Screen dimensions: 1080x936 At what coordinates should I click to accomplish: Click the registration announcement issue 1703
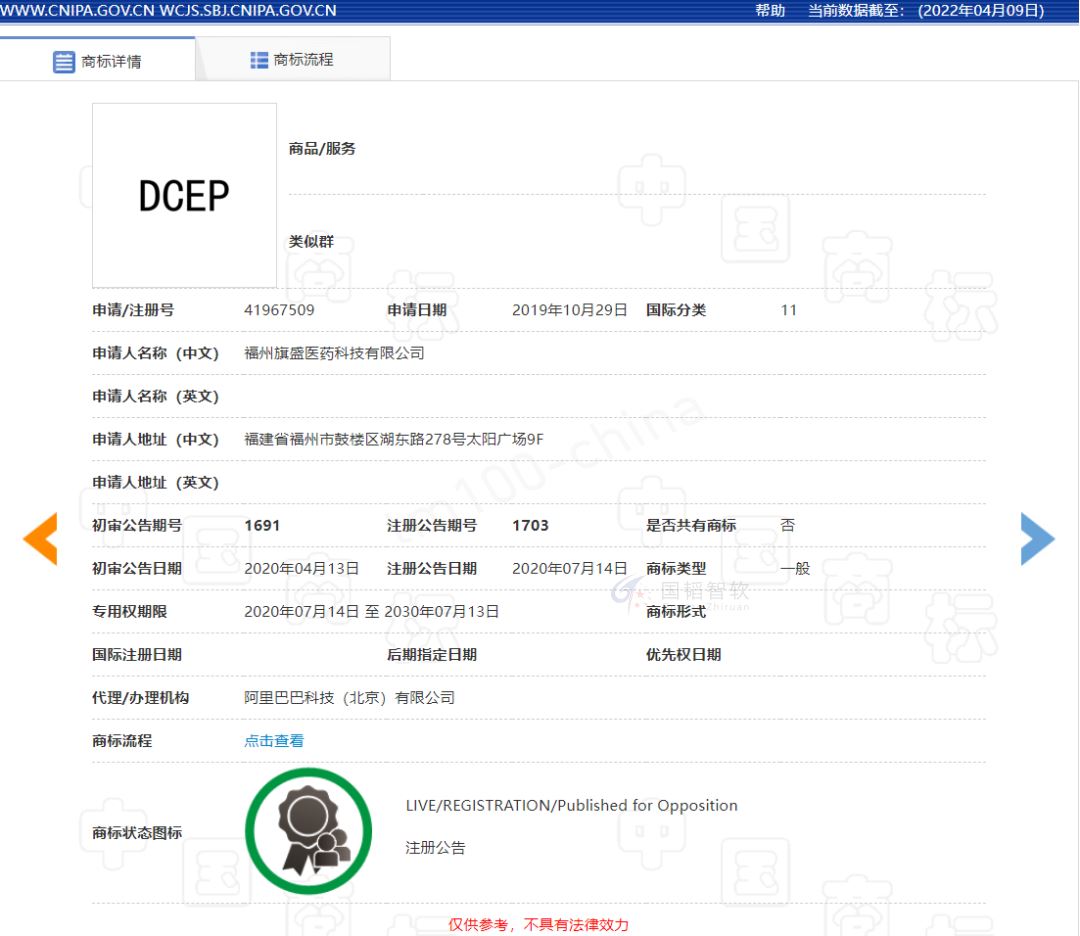[530, 526]
